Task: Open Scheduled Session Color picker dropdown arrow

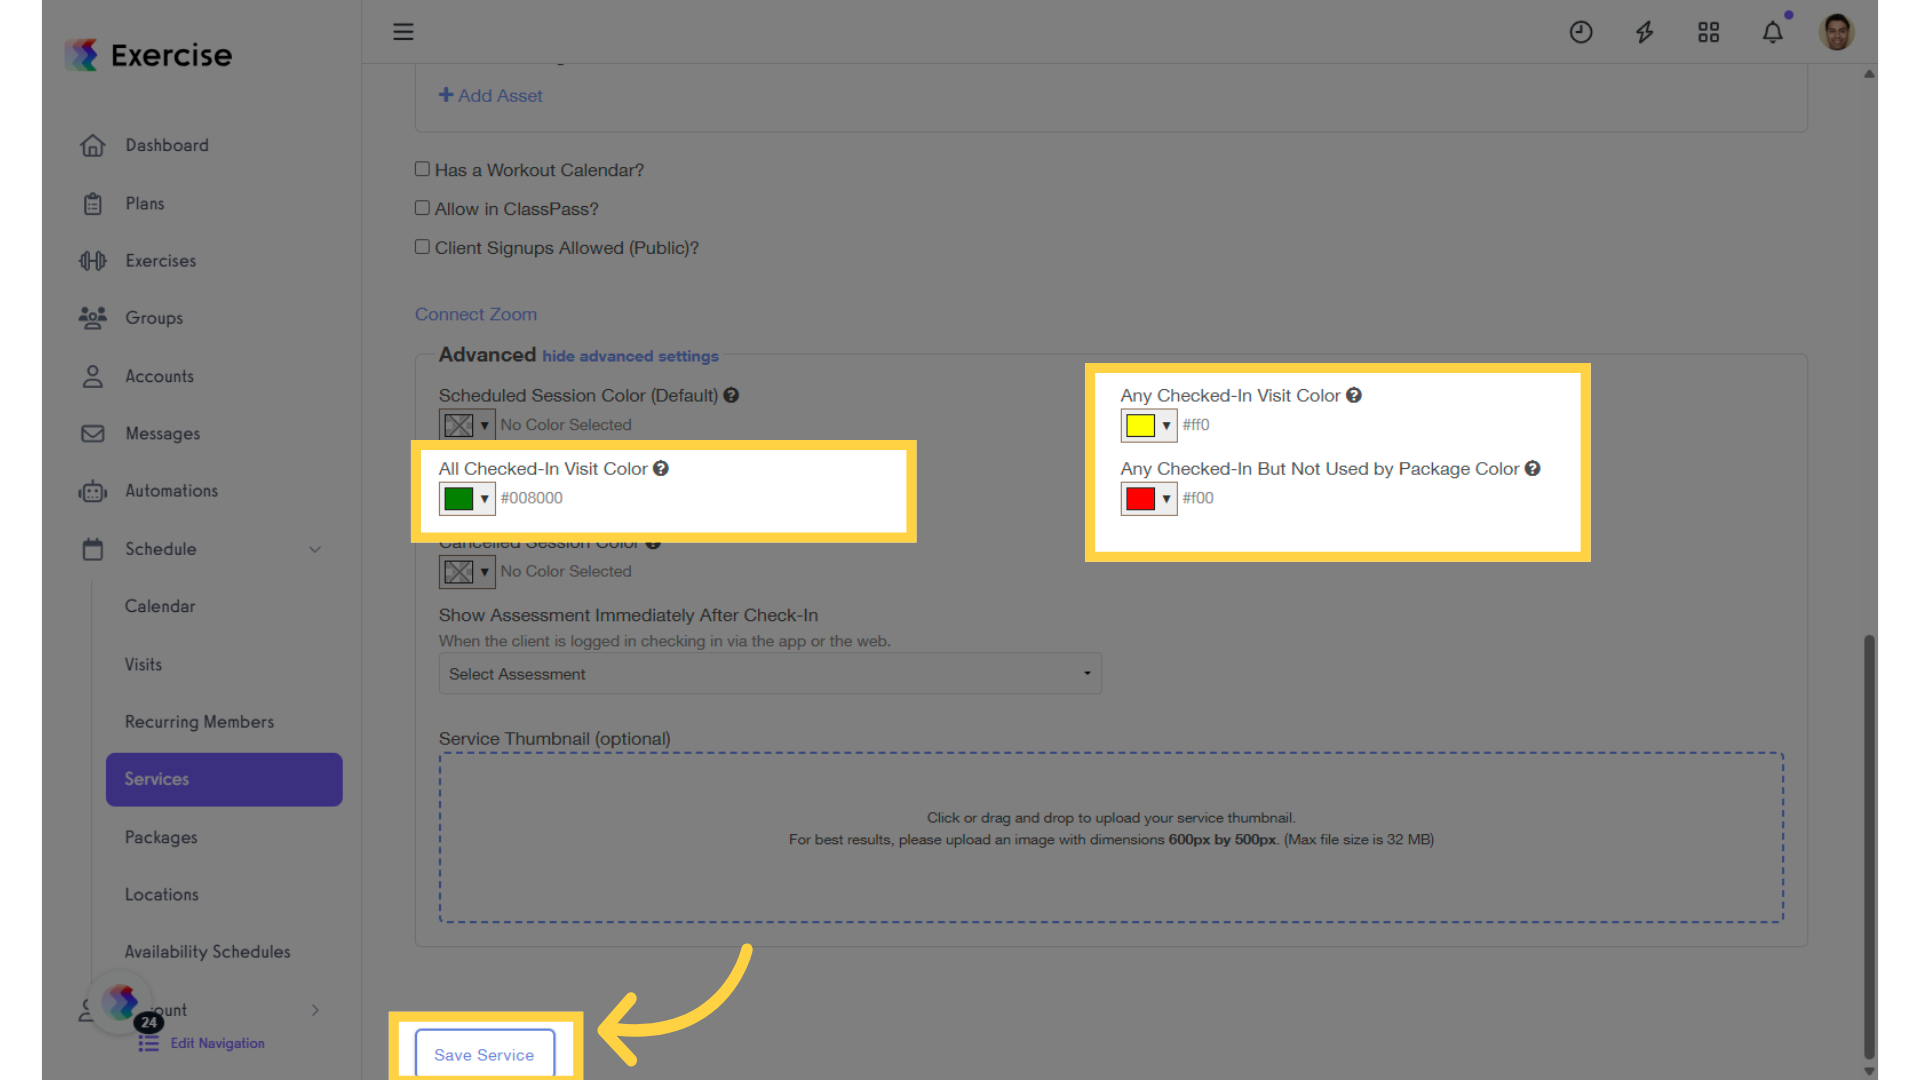Action: pyautogui.click(x=485, y=425)
